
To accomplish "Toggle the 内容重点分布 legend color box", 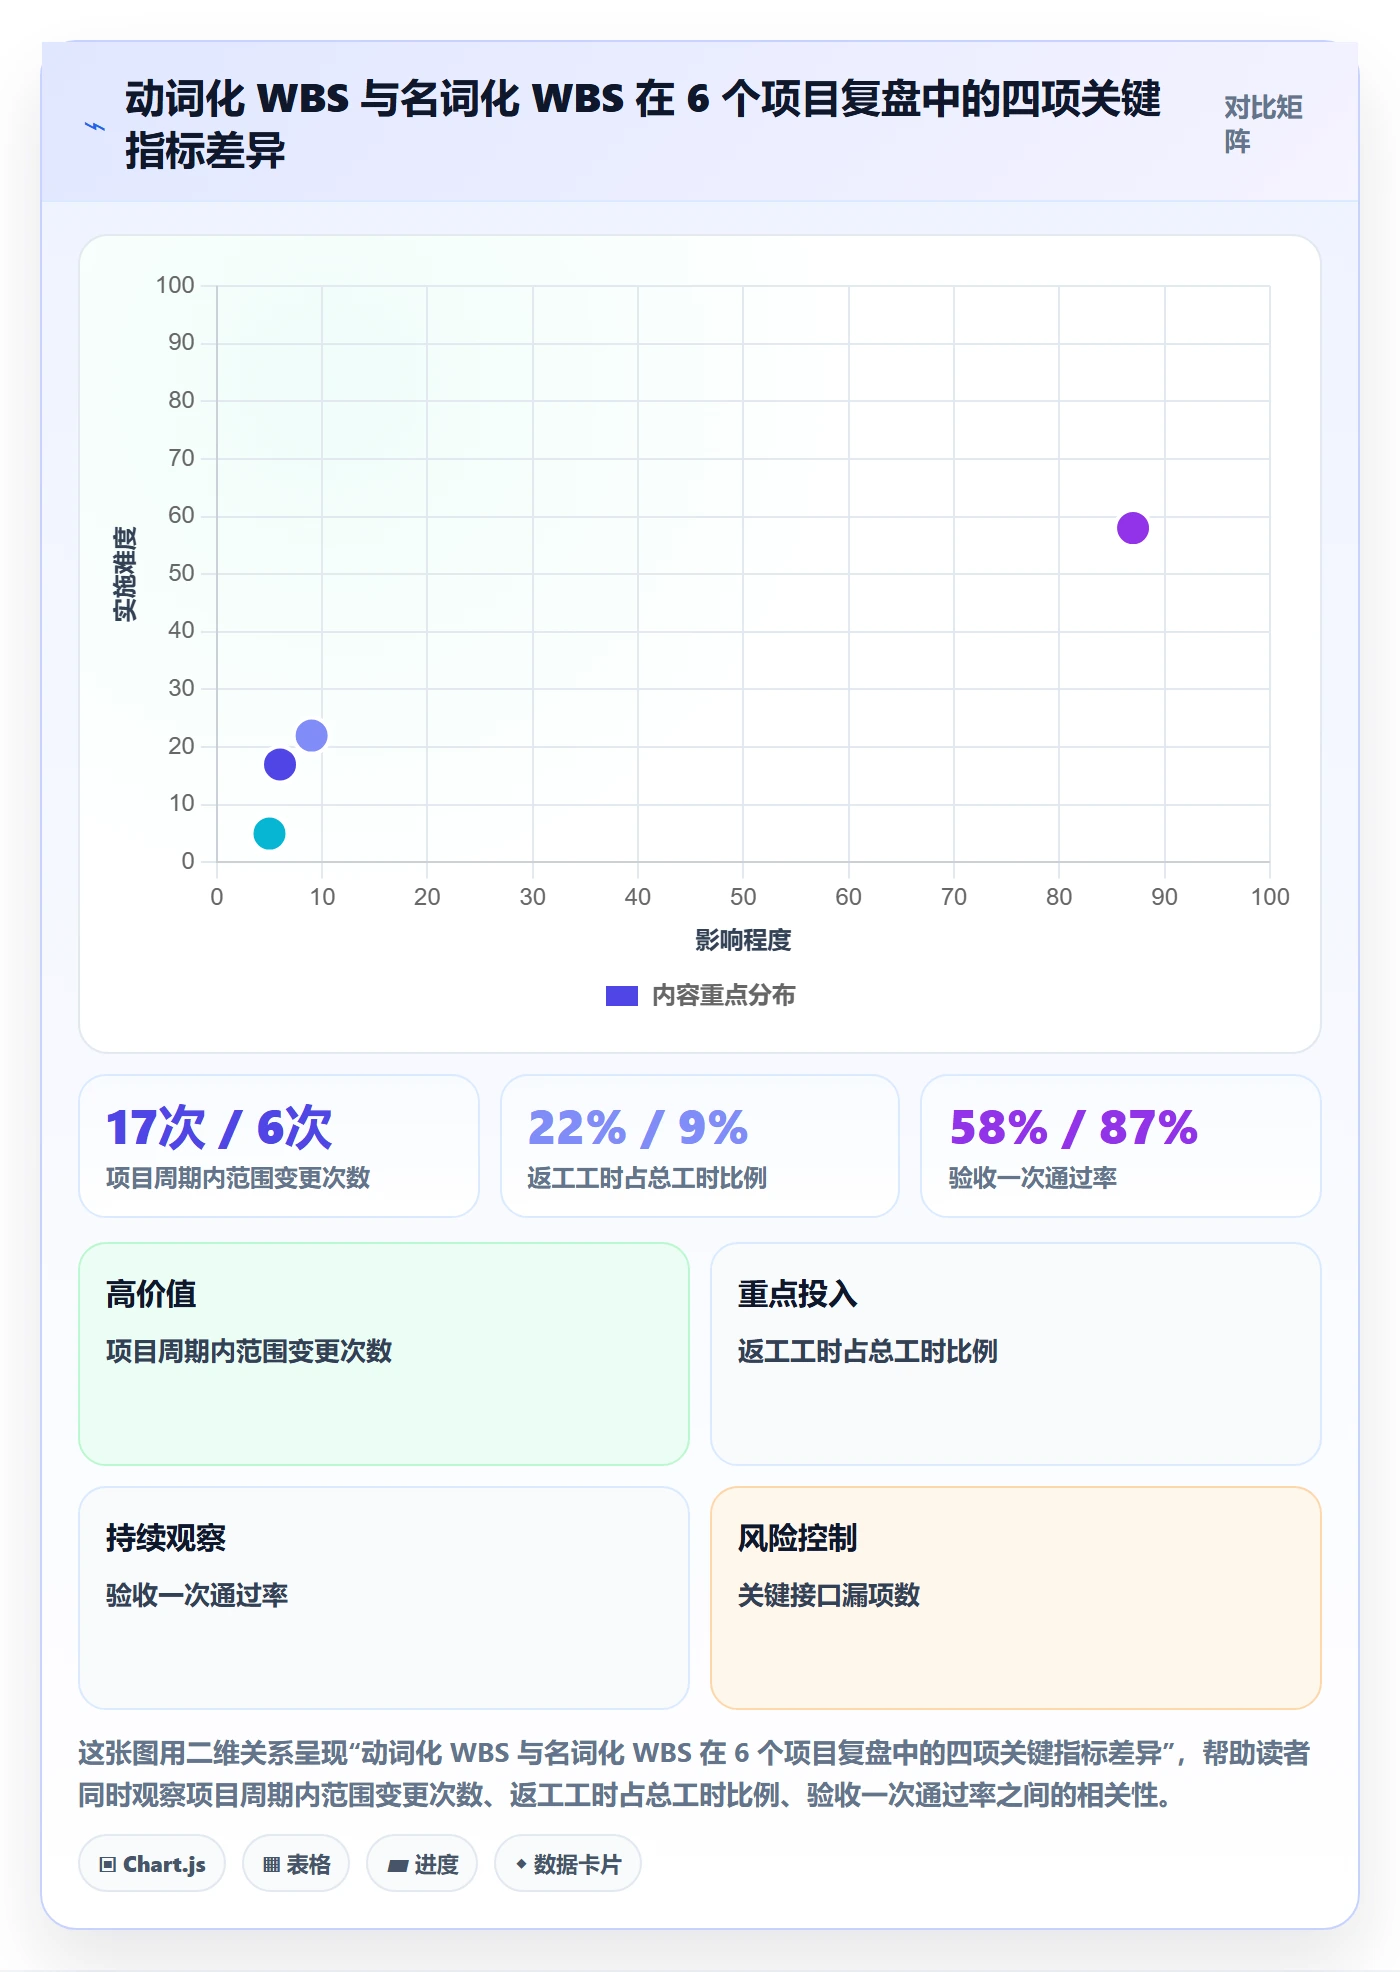I will click(621, 996).
